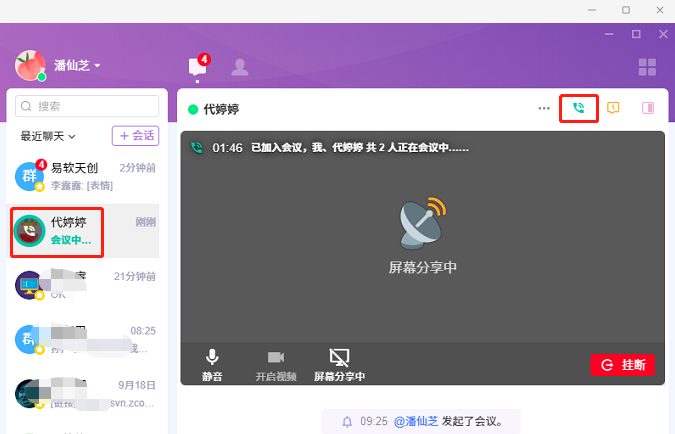Open the 易软天创 group chat

pos(86,176)
